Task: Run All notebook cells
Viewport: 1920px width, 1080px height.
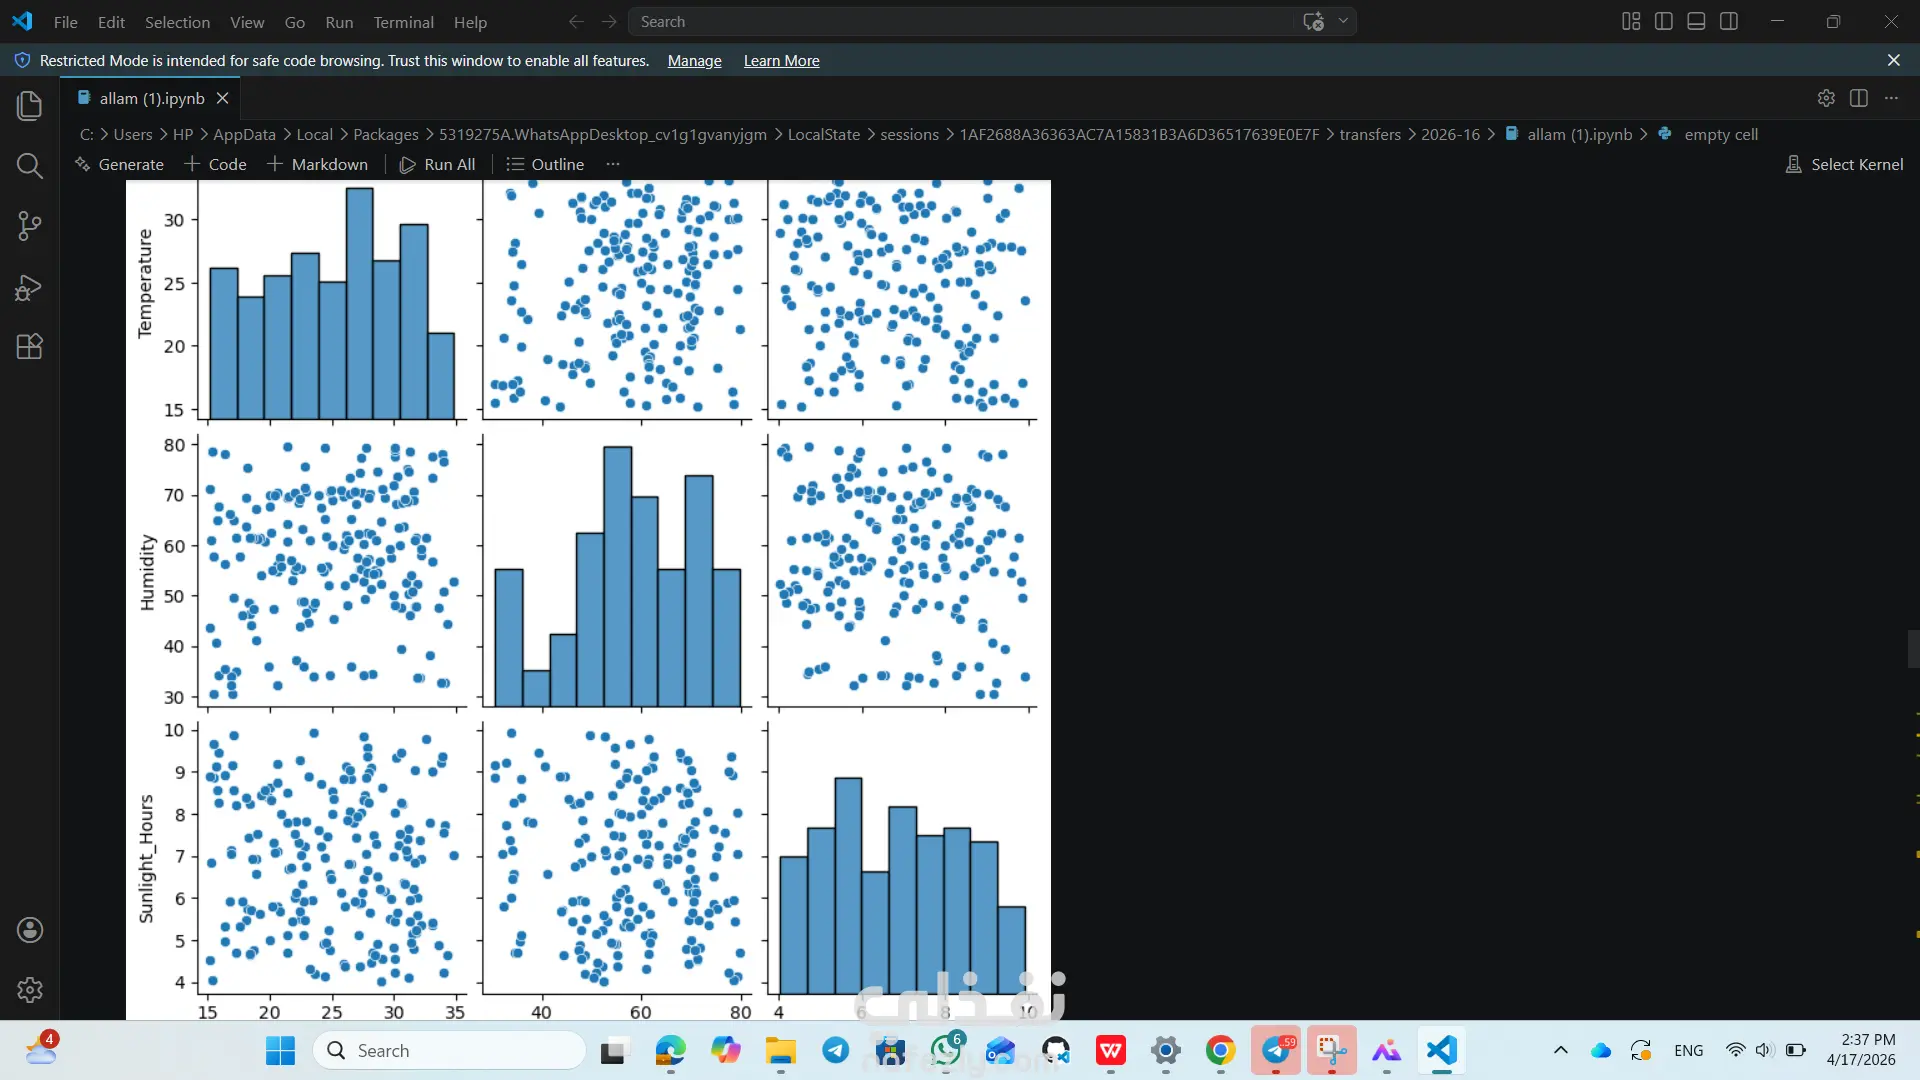Action: [438, 164]
